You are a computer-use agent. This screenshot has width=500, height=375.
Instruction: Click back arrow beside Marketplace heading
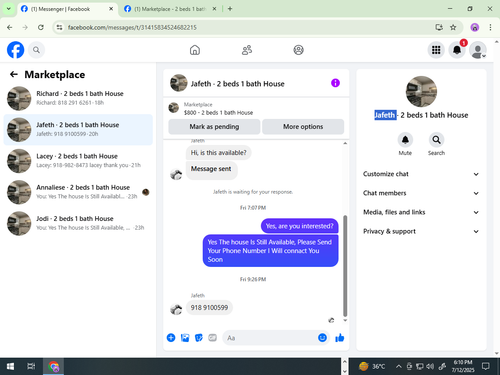14,74
